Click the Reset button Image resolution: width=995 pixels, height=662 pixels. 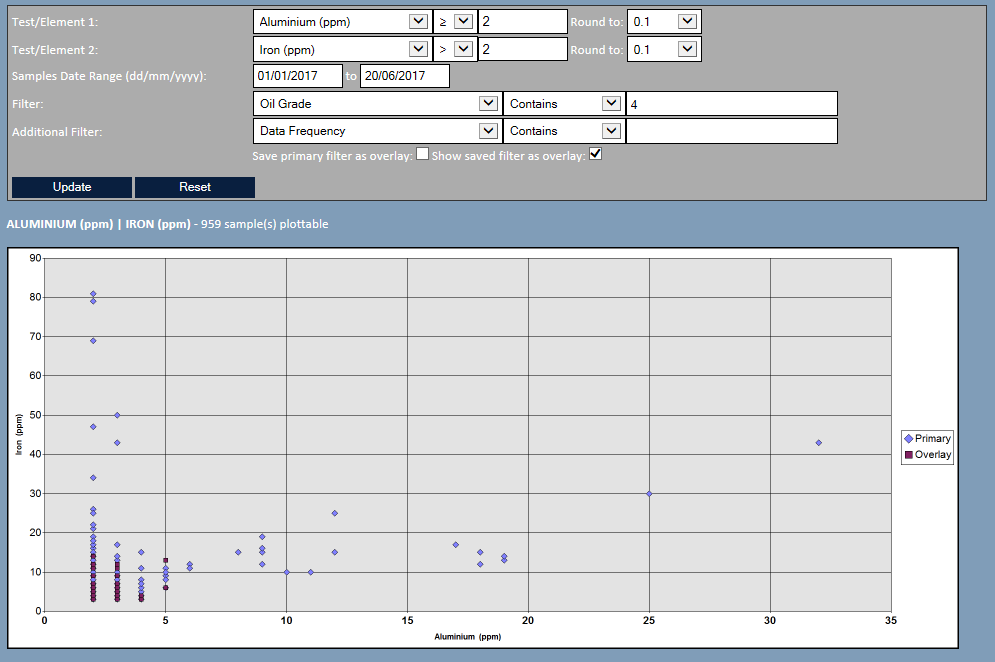(x=195, y=187)
